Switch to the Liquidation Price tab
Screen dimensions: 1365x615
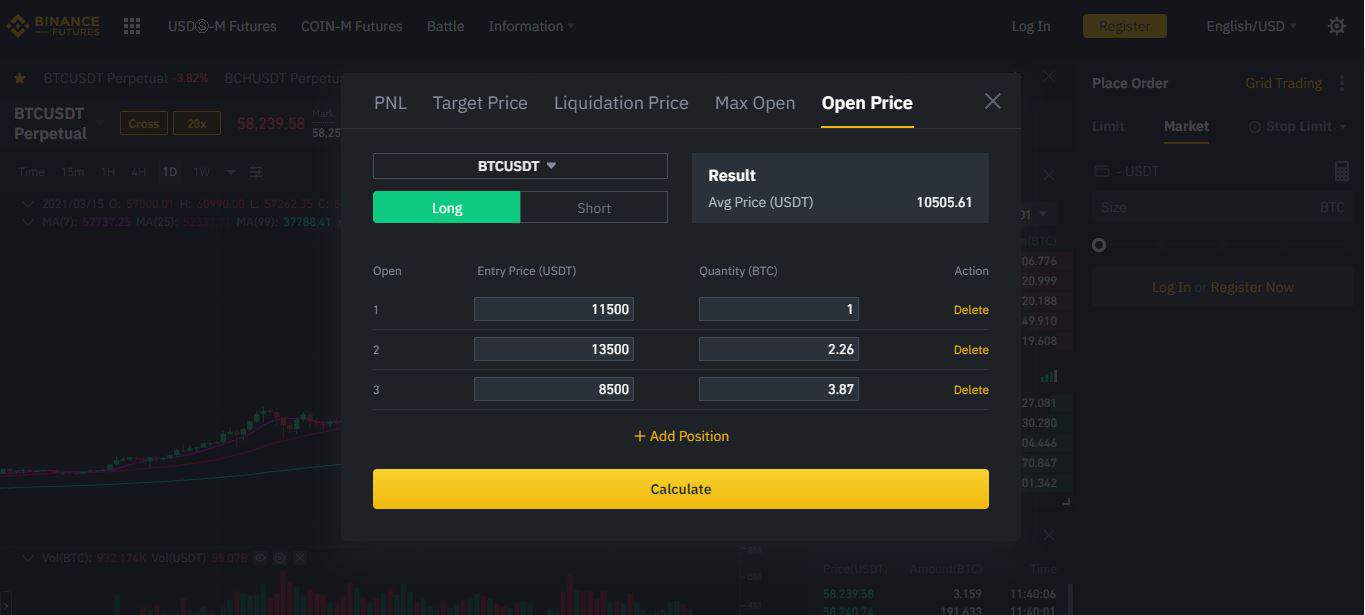click(621, 103)
